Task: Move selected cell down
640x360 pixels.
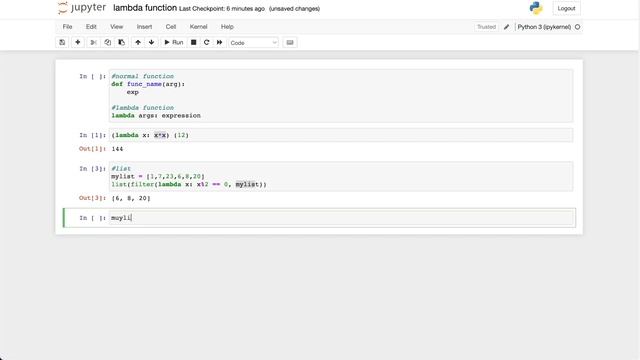Action: tap(151, 42)
